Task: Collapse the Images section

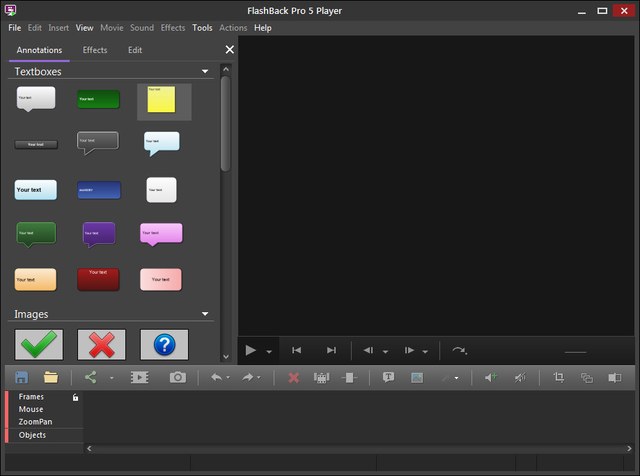Action: [205, 314]
